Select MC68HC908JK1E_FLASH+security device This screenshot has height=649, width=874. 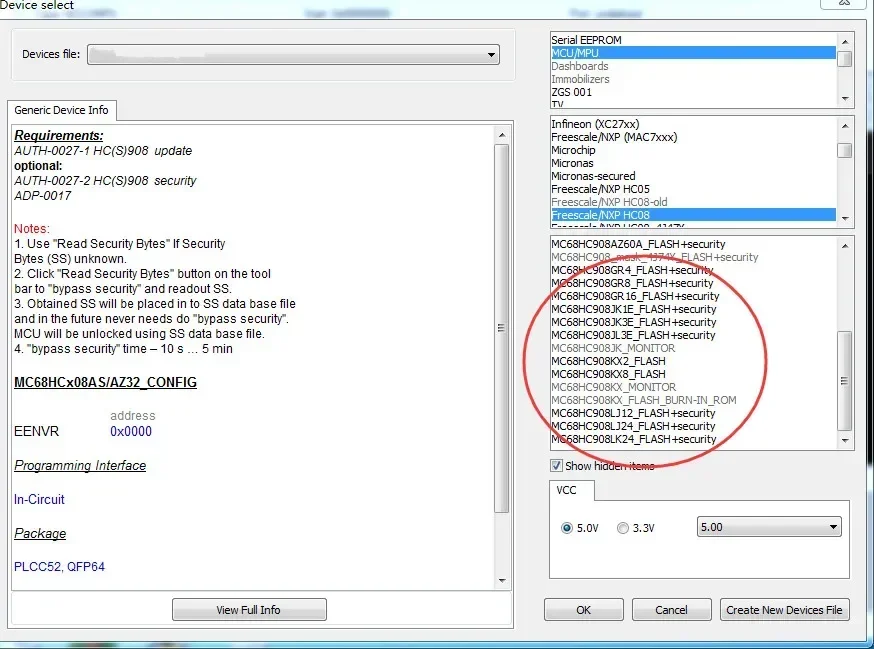point(693,309)
